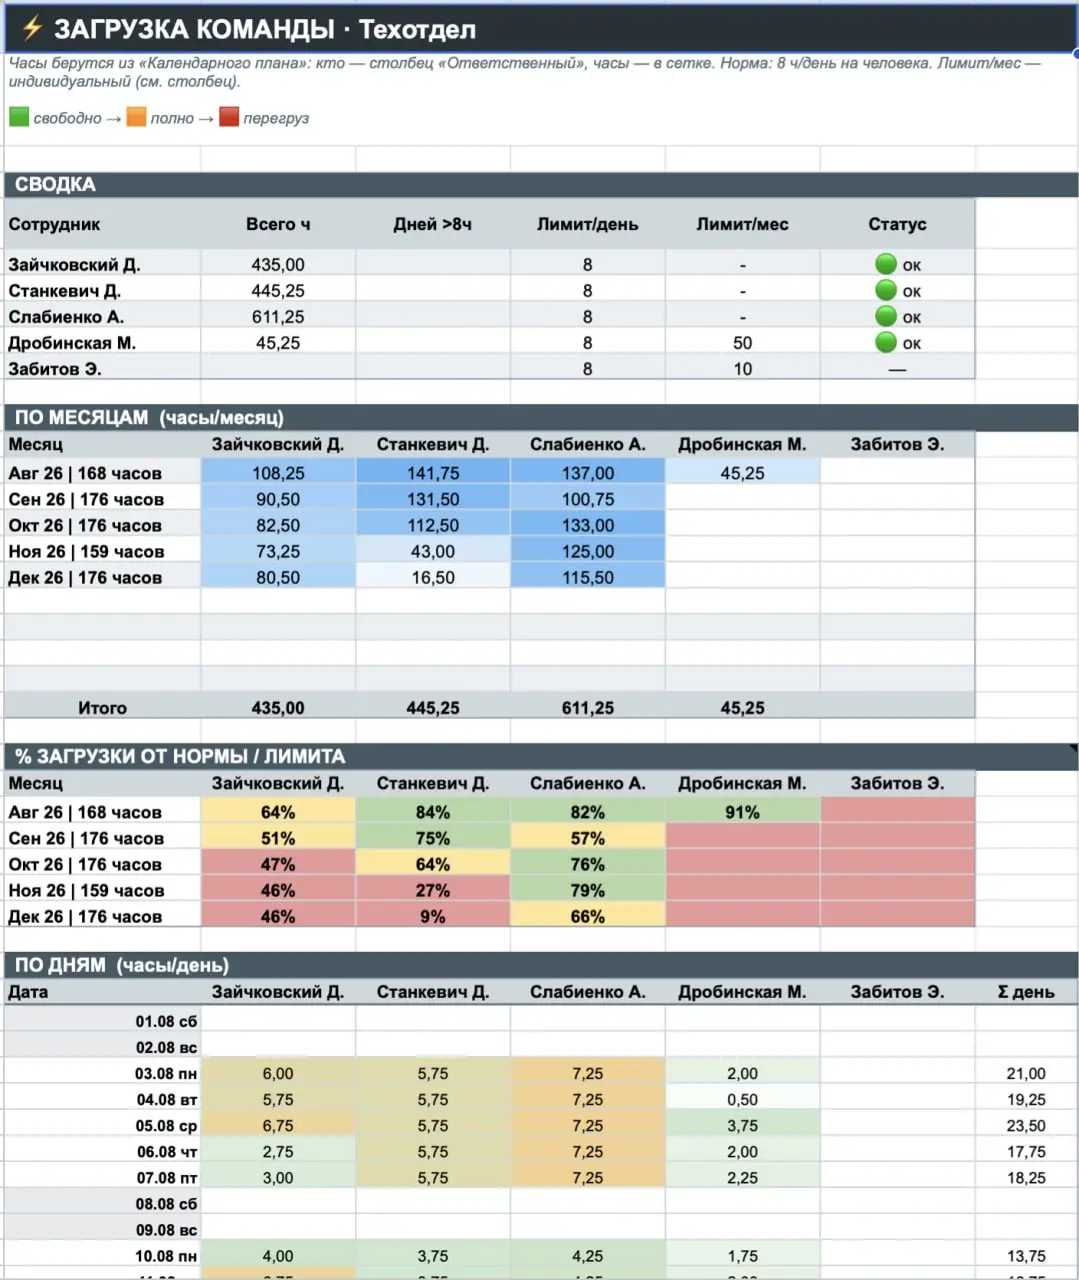Select Забитов's monthly limit cell '10'
The image size is (1079, 1280).
pos(743,368)
